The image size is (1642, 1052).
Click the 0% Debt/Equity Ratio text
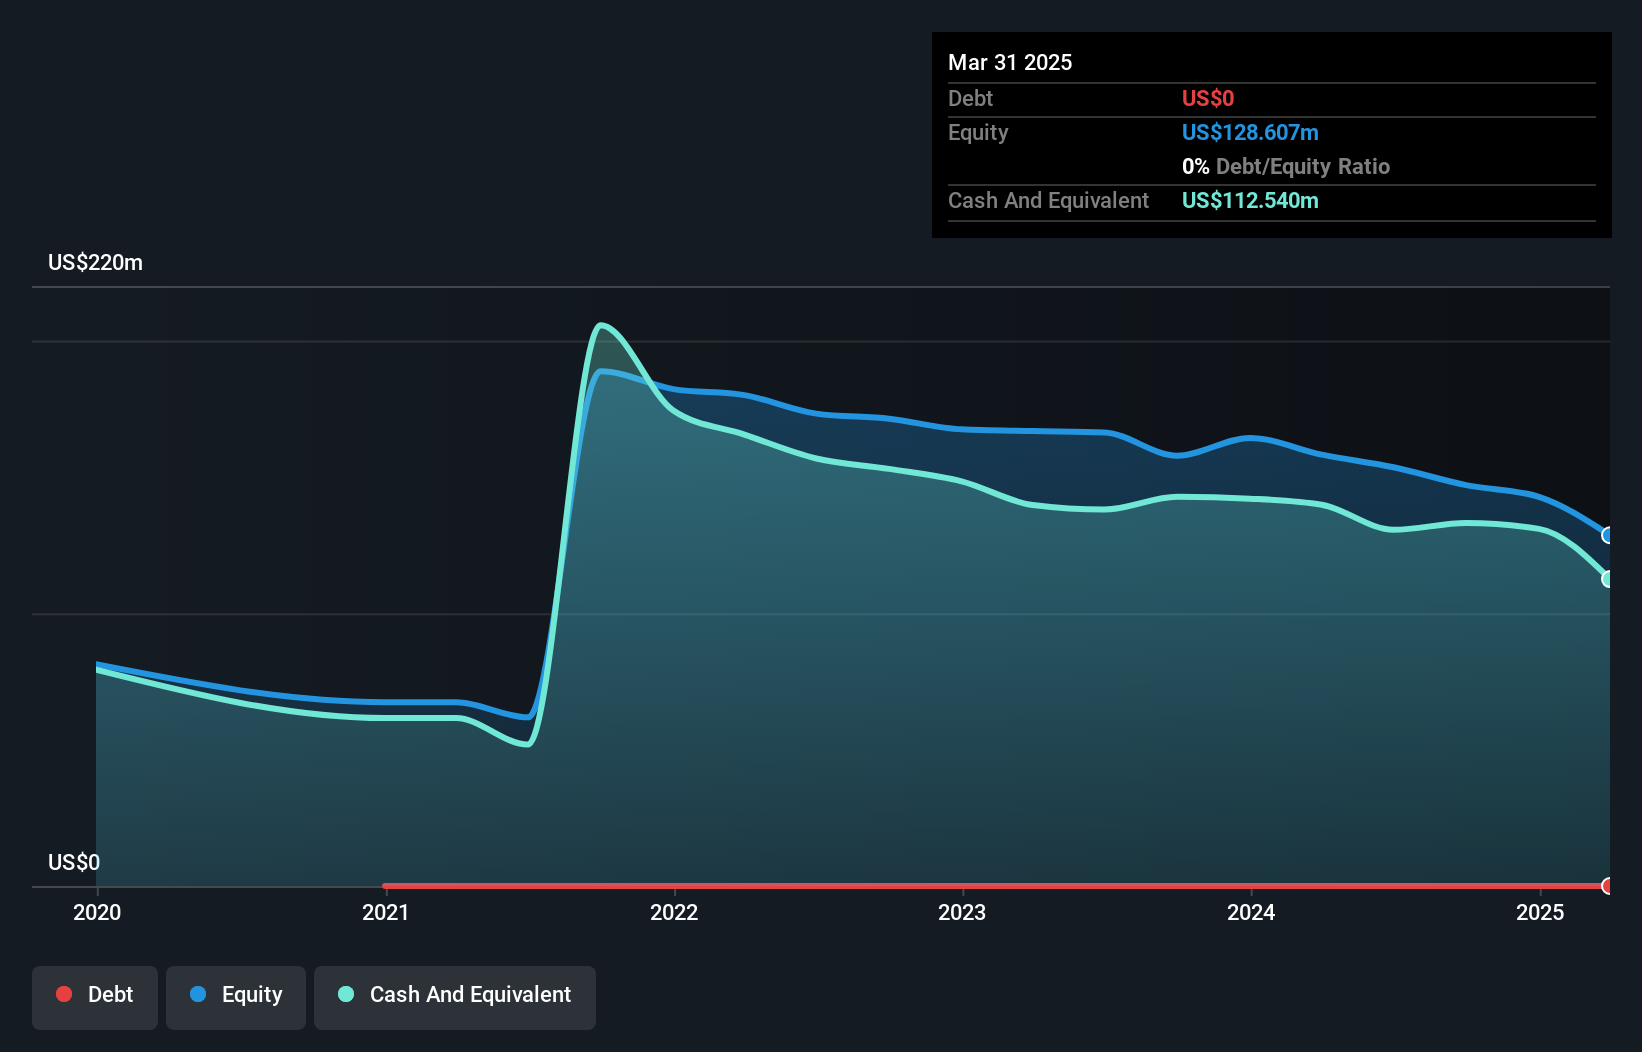[x=1286, y=166]
